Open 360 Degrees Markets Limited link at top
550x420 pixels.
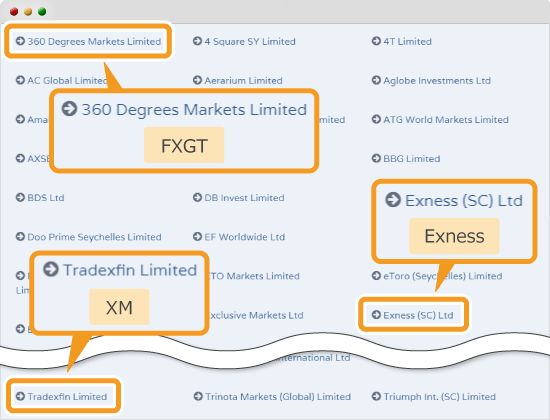pyautogui.click(x=94, y=41)
